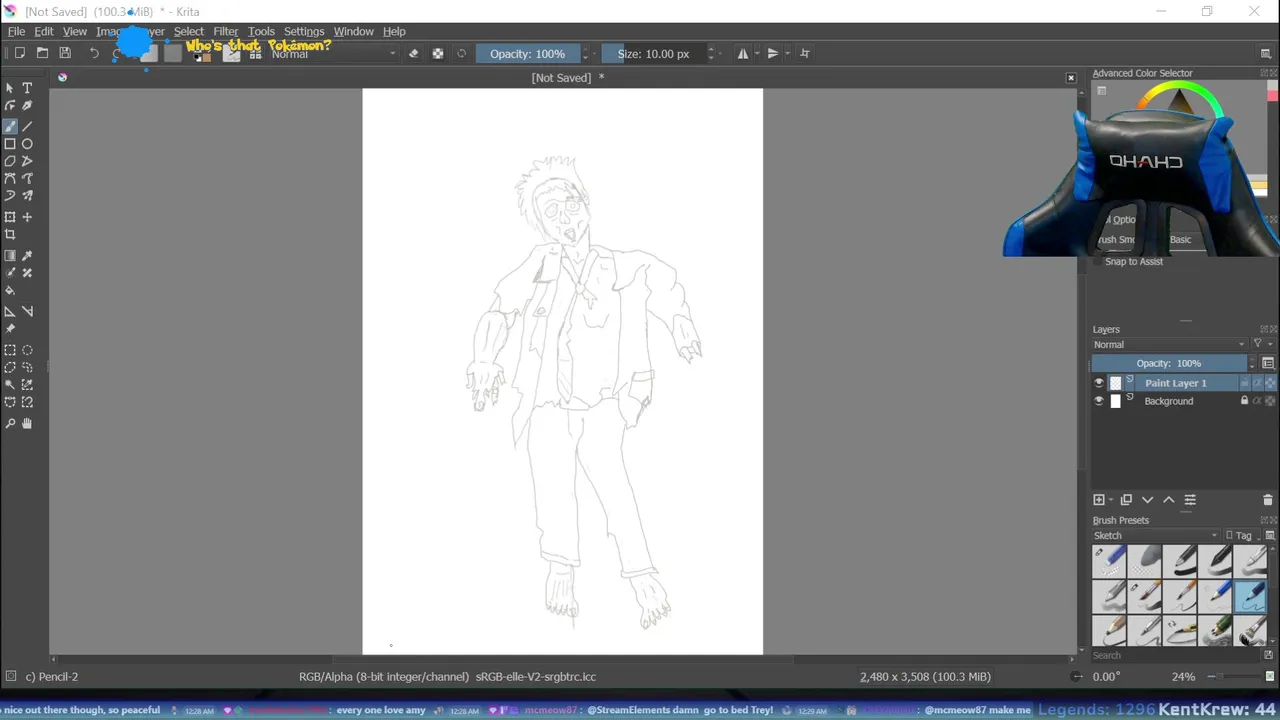Toggle eraser mode
This screenshot has height=720, width=1280.
pyautogui.click(x=414, y=53)
